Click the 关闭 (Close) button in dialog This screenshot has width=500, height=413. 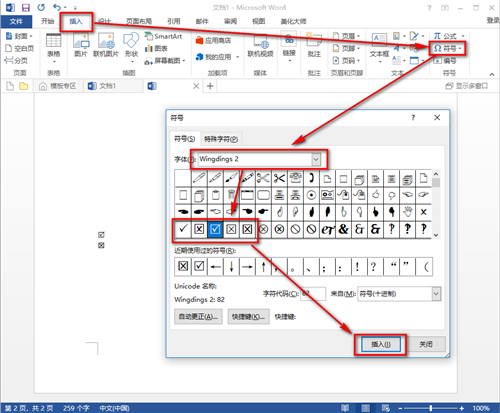[x=426, y=344]
